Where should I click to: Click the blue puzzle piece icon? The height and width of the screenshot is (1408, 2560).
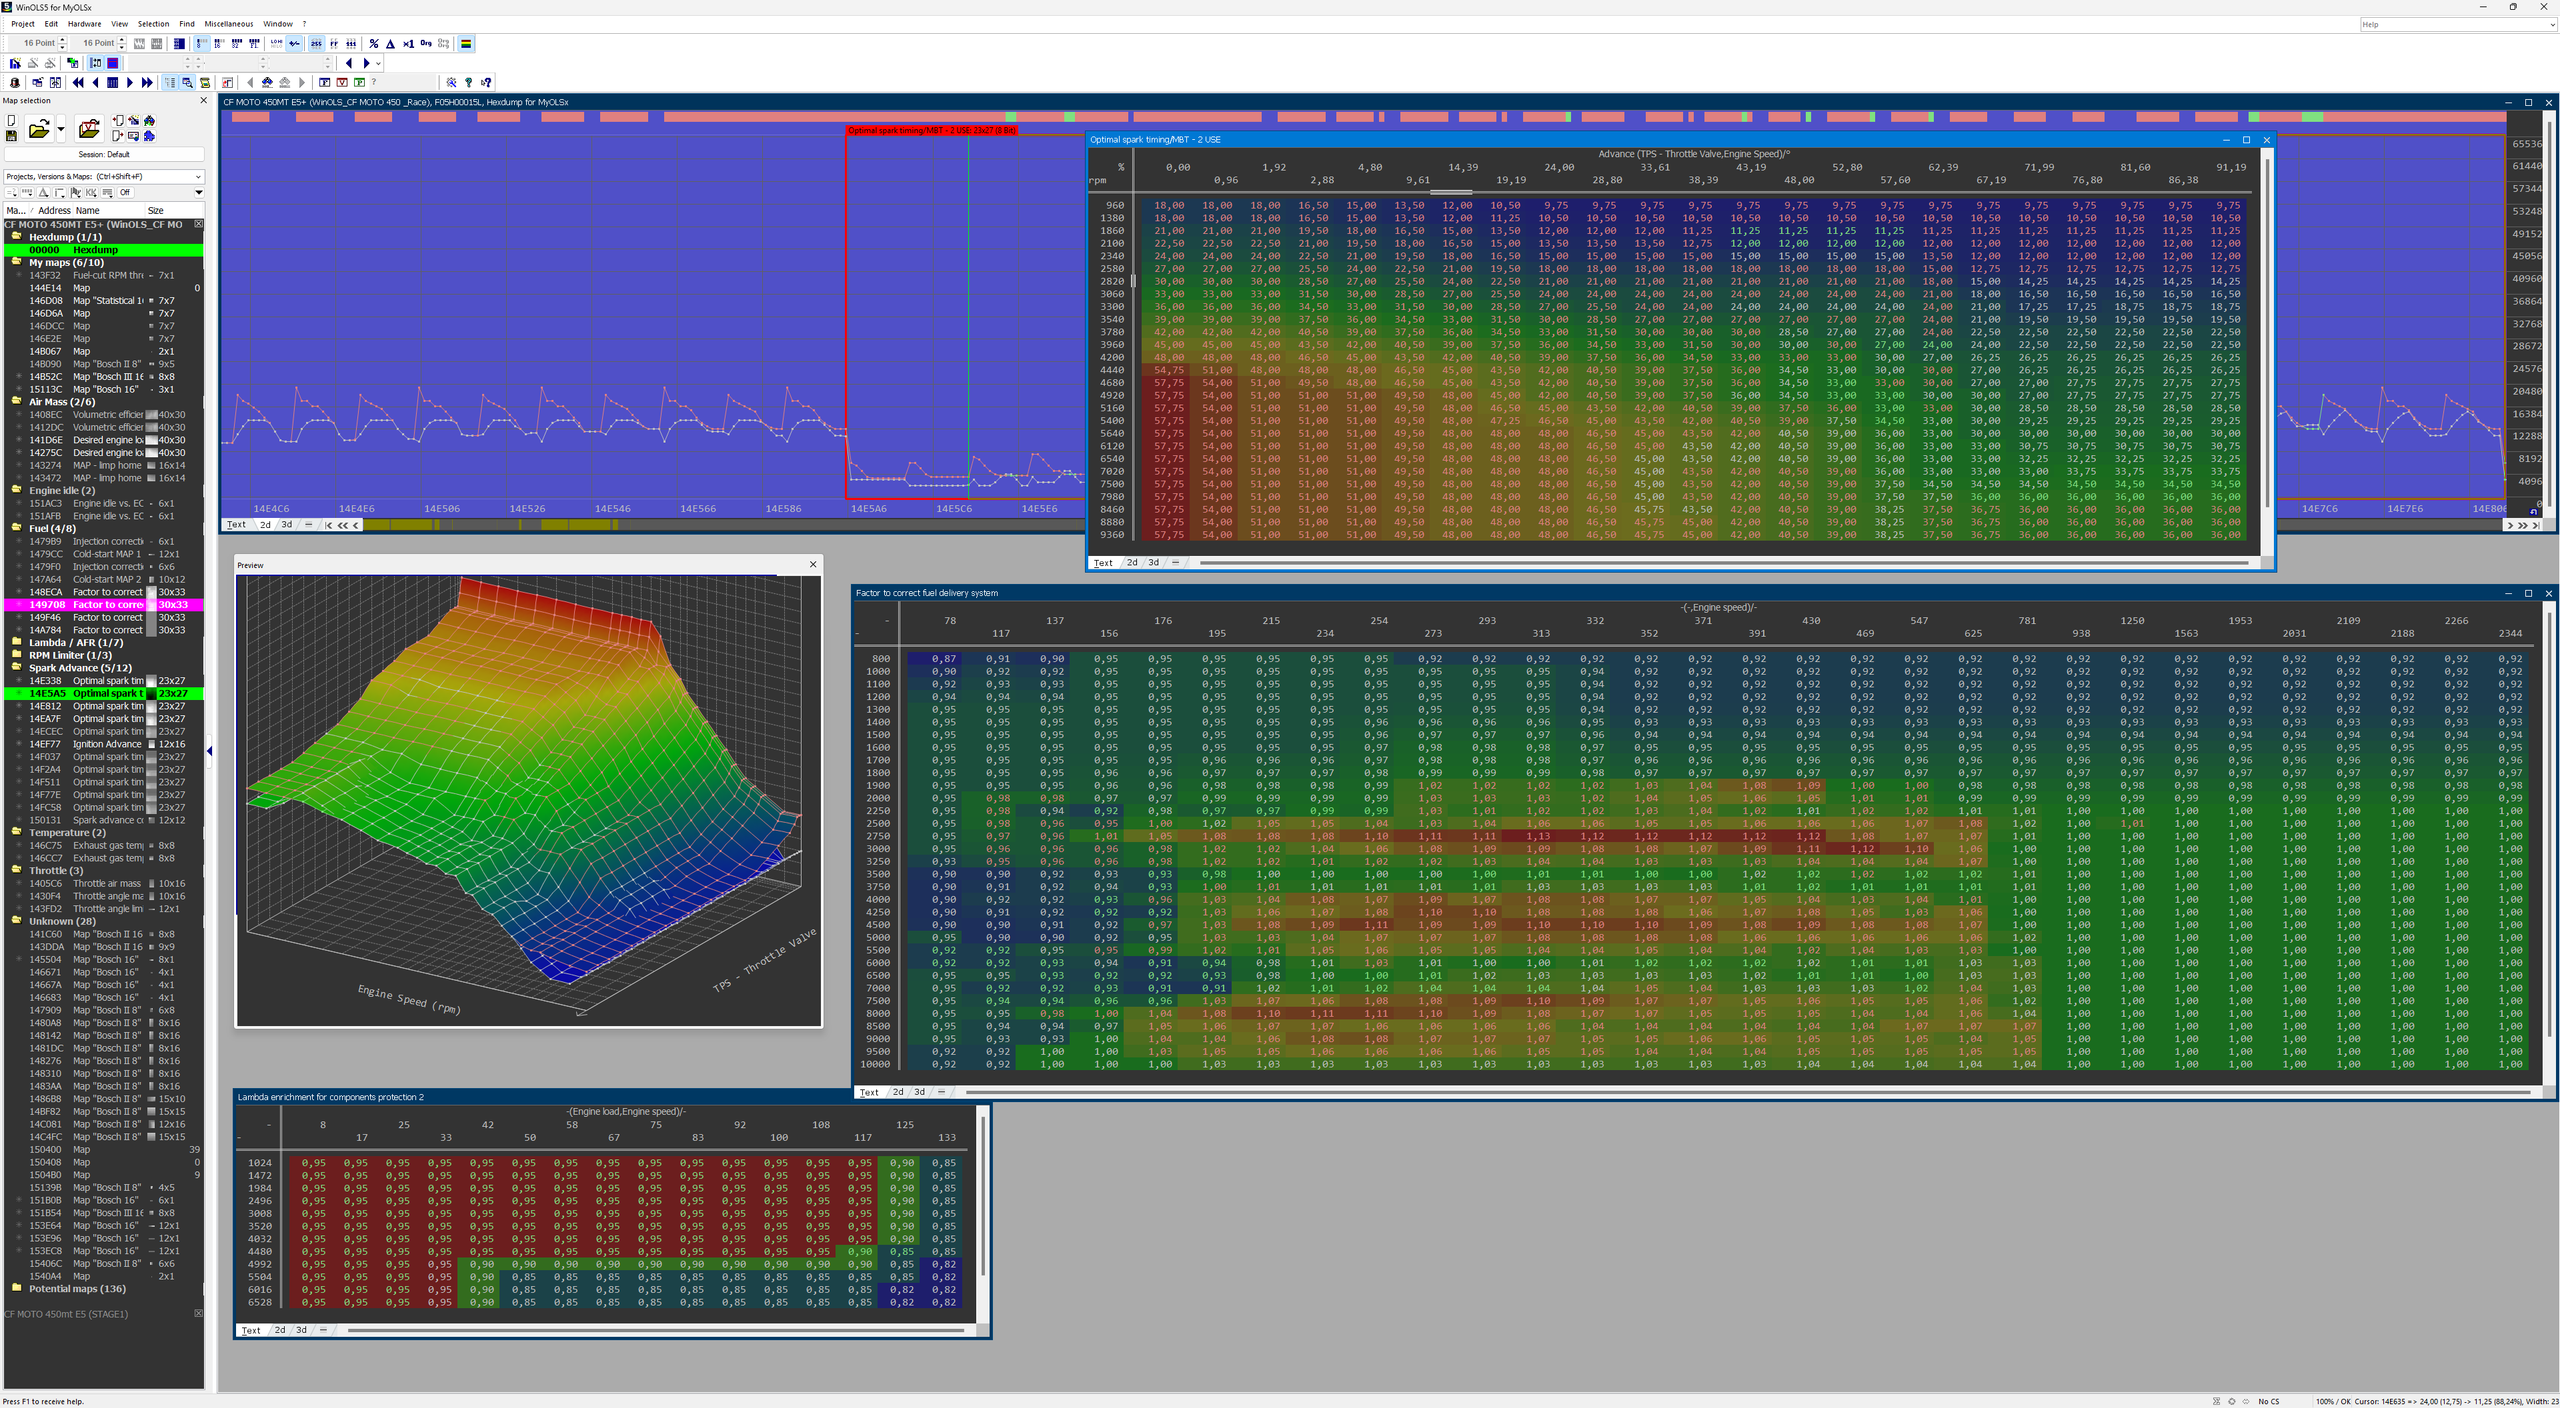[149, 136]
